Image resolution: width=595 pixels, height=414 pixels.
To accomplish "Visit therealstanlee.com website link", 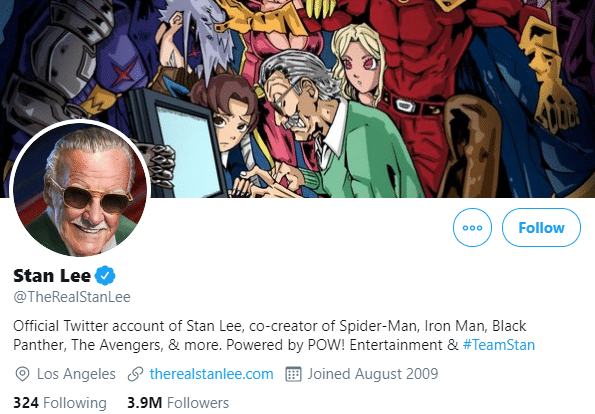I will pos(211,374).
